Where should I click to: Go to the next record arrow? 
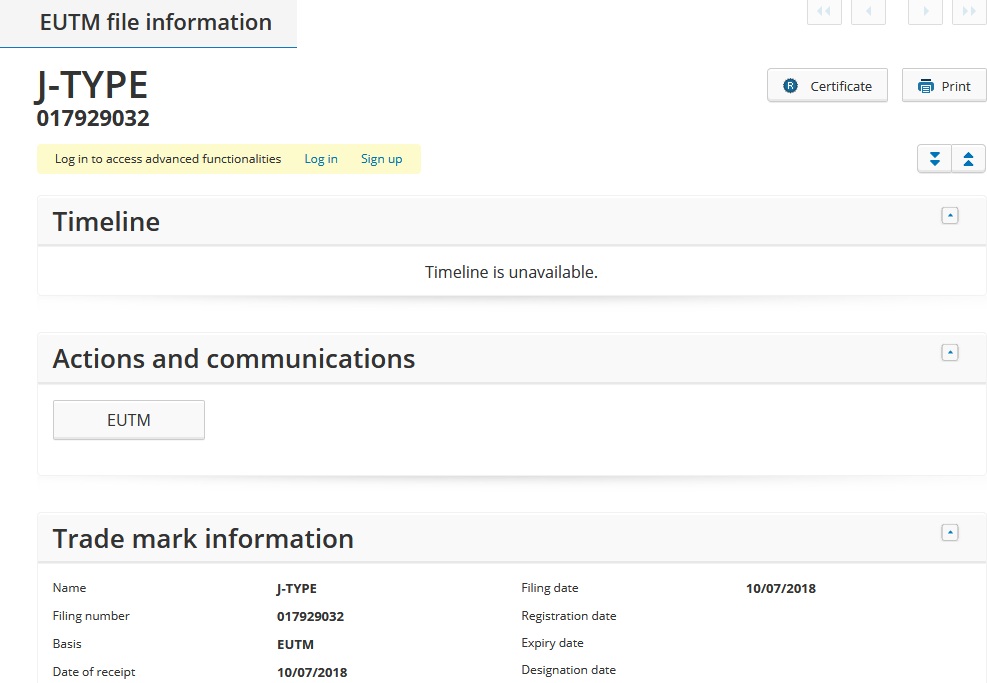pyautogui.click(x=925, y=11)
